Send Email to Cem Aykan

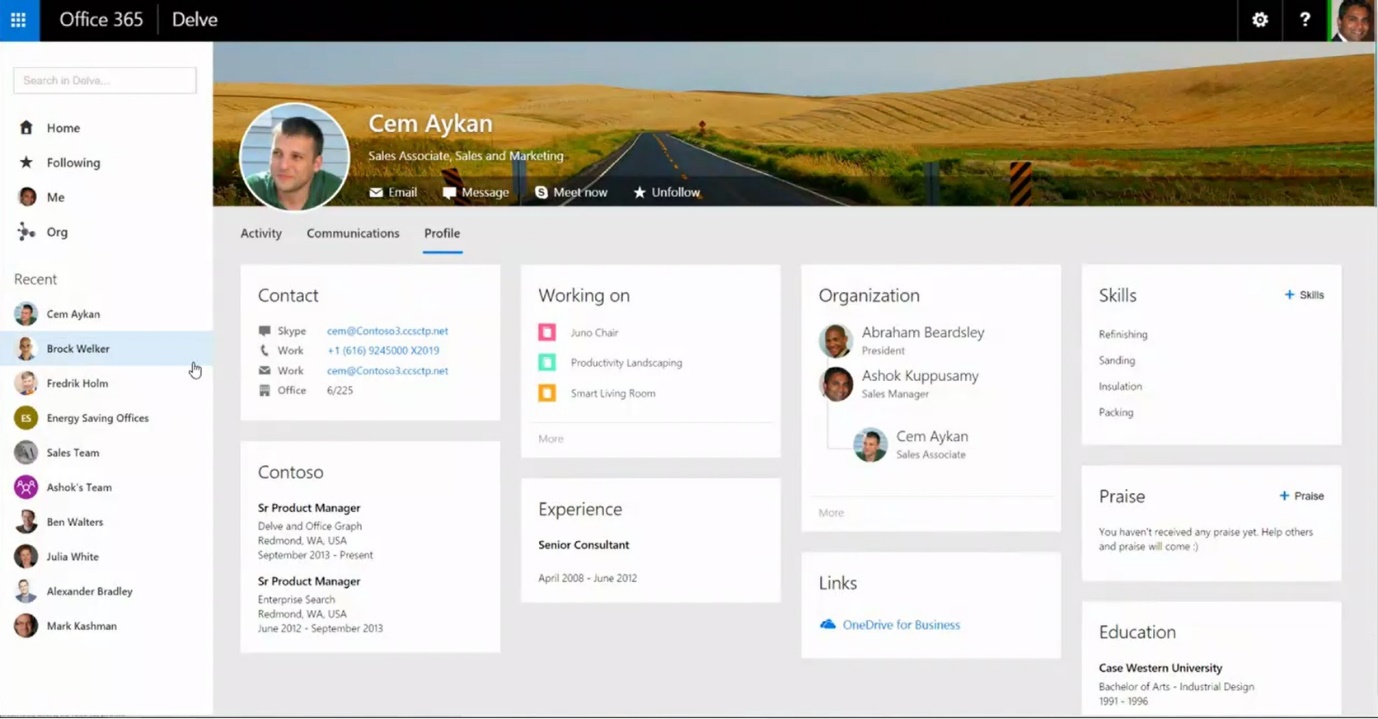click(x=393, y=192)
